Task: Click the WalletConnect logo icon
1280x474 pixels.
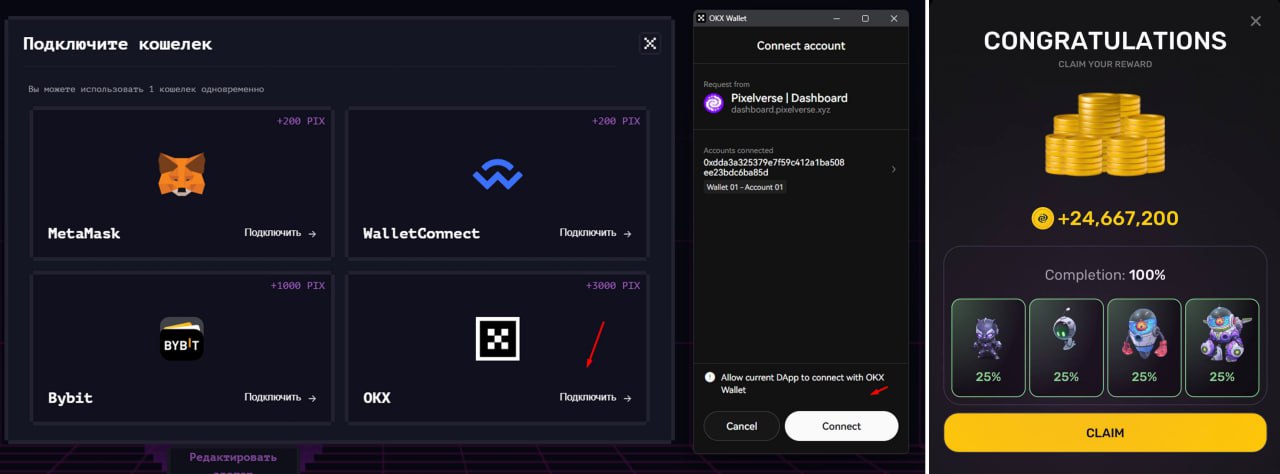Action: [x=497, y=176]
